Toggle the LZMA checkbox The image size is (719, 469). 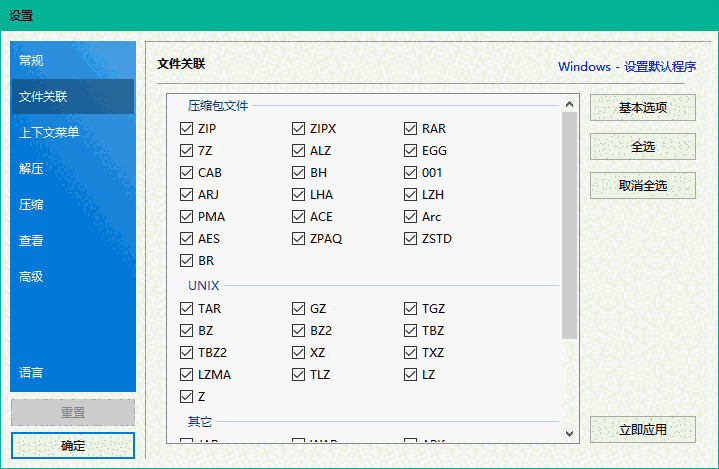(x=187, y=375)
